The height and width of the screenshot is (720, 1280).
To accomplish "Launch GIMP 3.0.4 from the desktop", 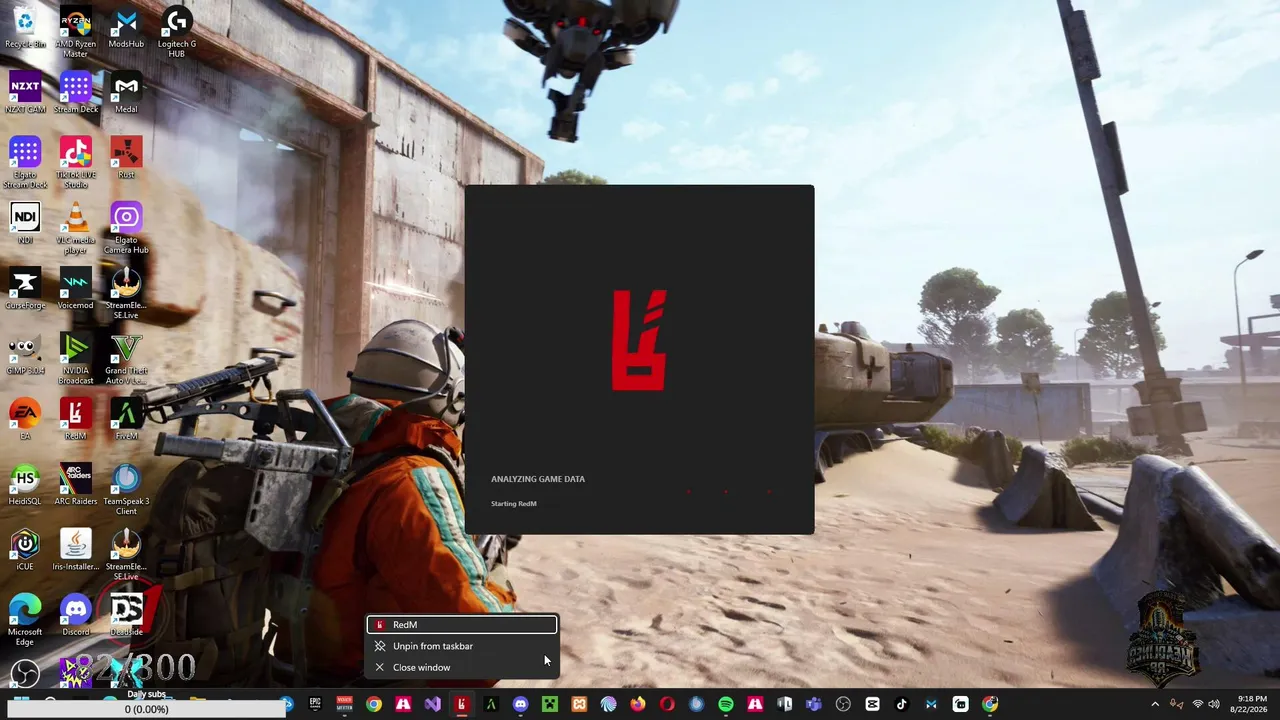I will (25, 354).
